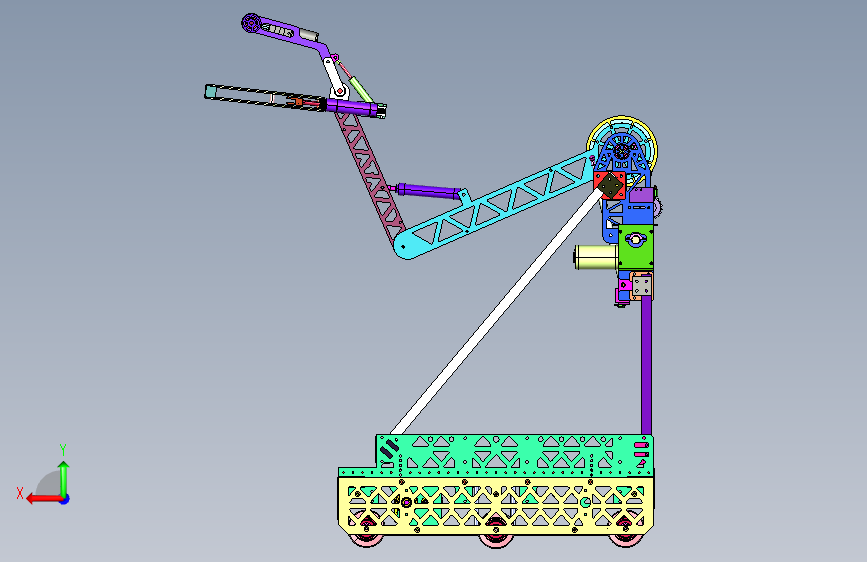
Task: Select the cream-colored motor cylinder
Action: [596, 257]
